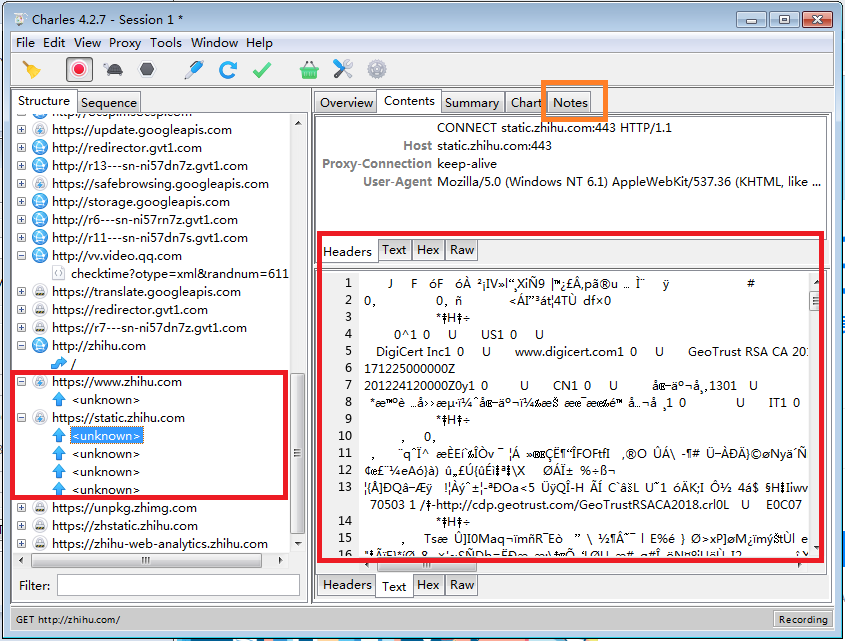Click globe icon for http://zhihu.com
The height and width of the screenshot is (641, 845).
coord(40,346)
